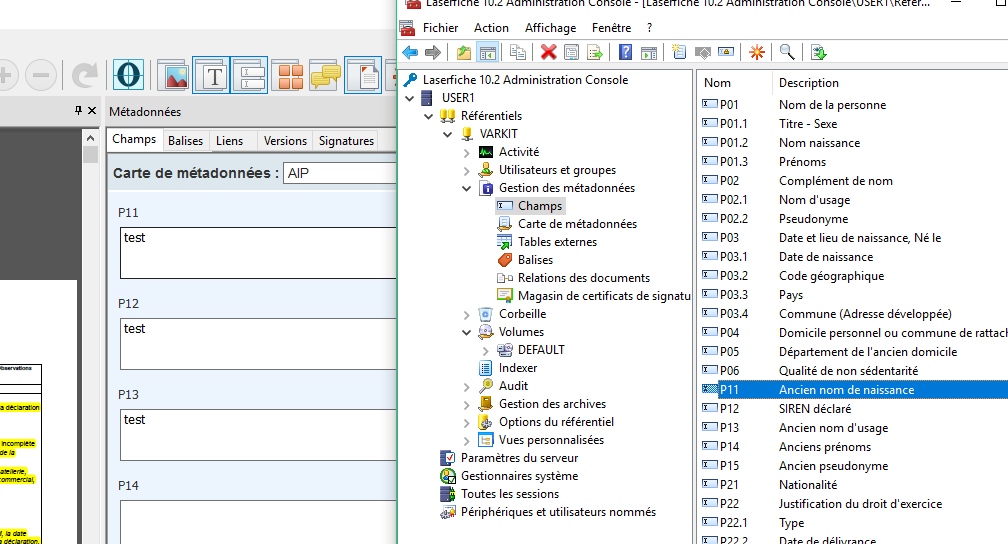Toggle the text pane 'T' icon
The image size is (1008, 544).
pos(212,75)
